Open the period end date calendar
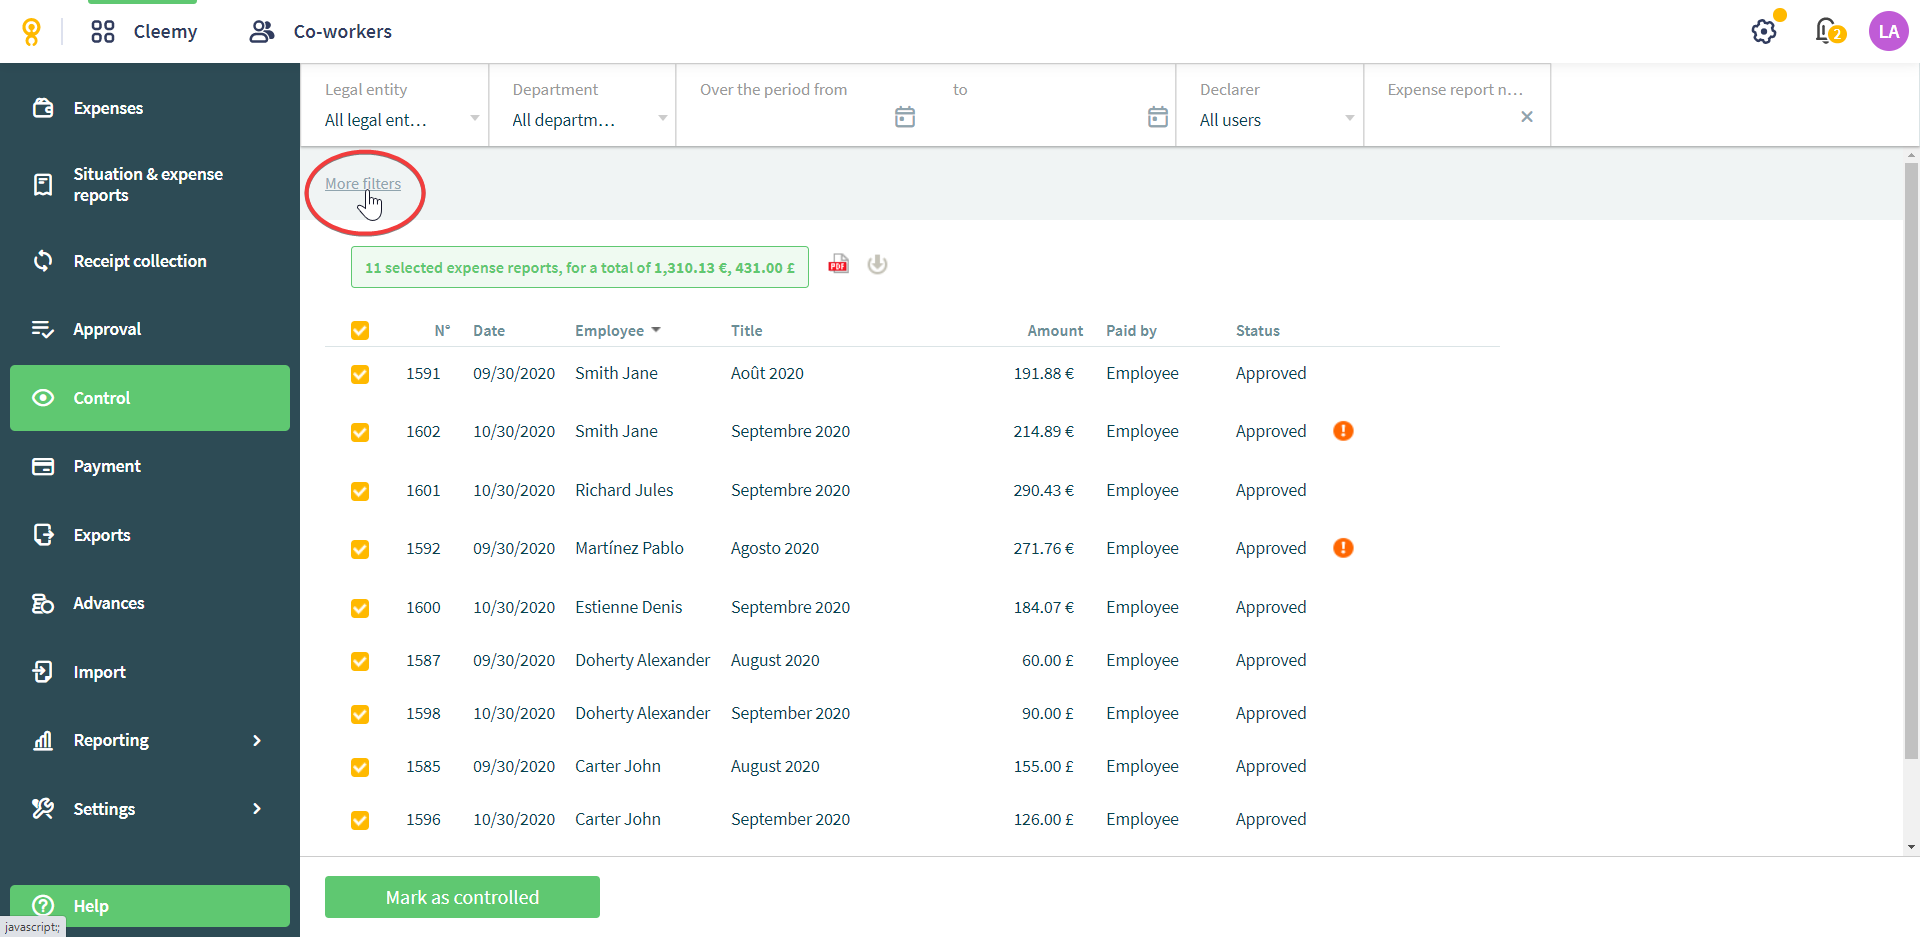Viewport: 1920px width, 937px height. tap(1158, 117)
